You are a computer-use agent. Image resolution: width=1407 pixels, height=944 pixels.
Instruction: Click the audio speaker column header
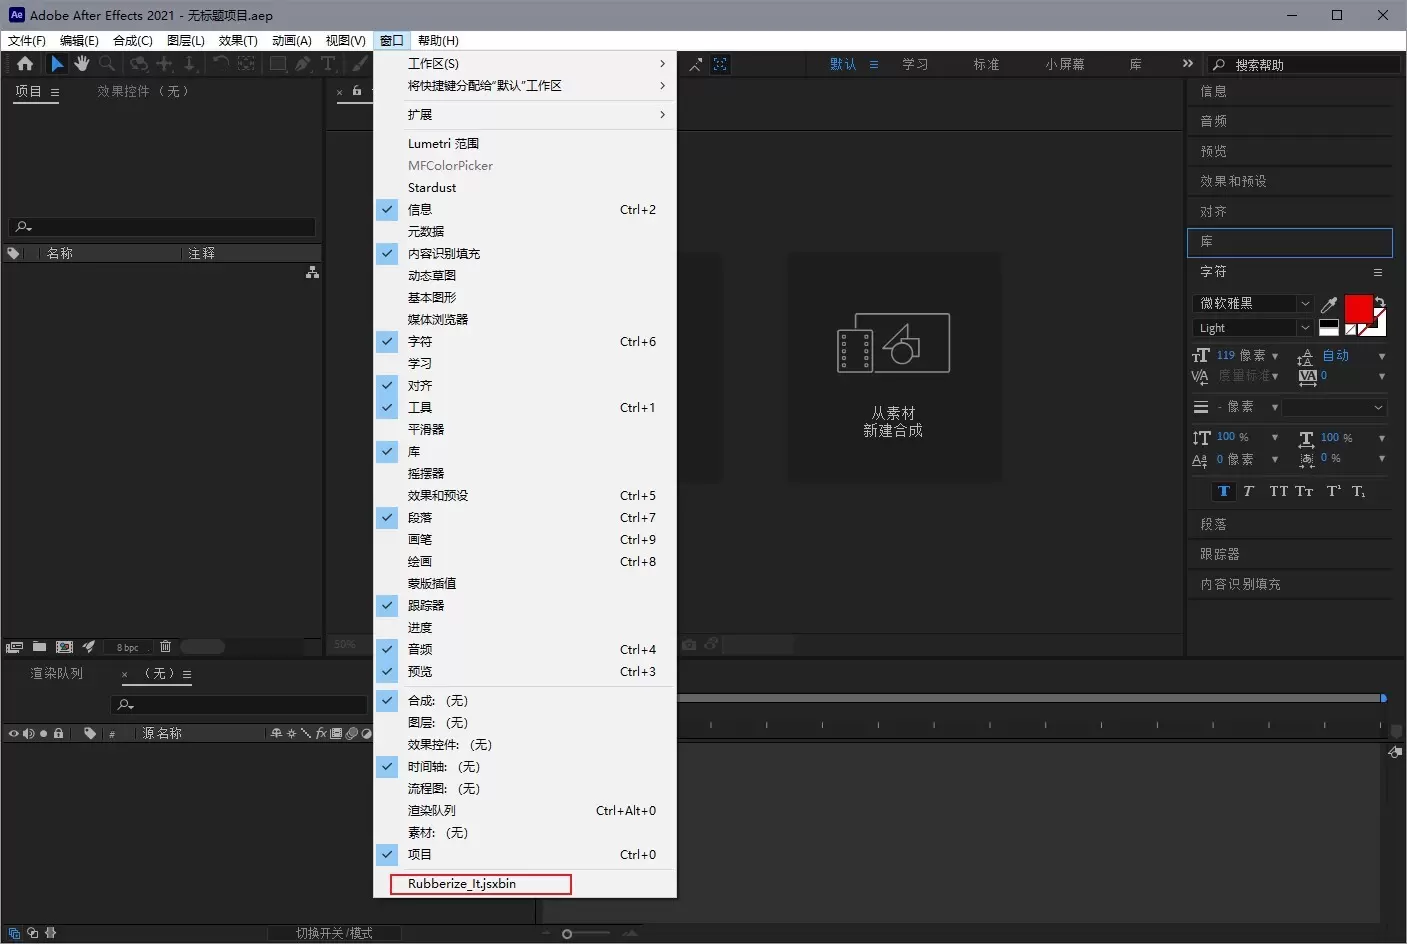click(x=28, y=733)
